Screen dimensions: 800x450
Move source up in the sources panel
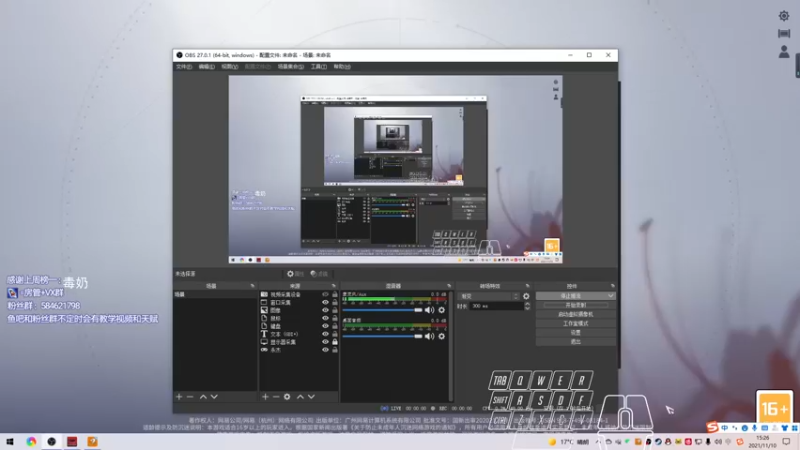pyautogui.click(x=301, y=396)
